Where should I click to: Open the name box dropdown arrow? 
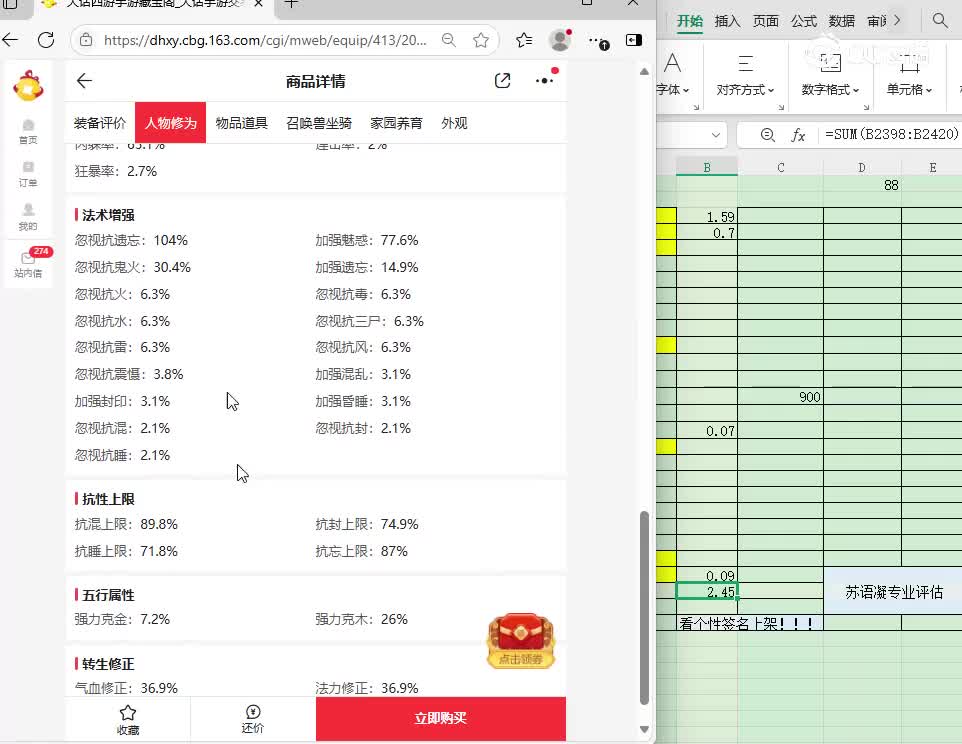point(715,135)
